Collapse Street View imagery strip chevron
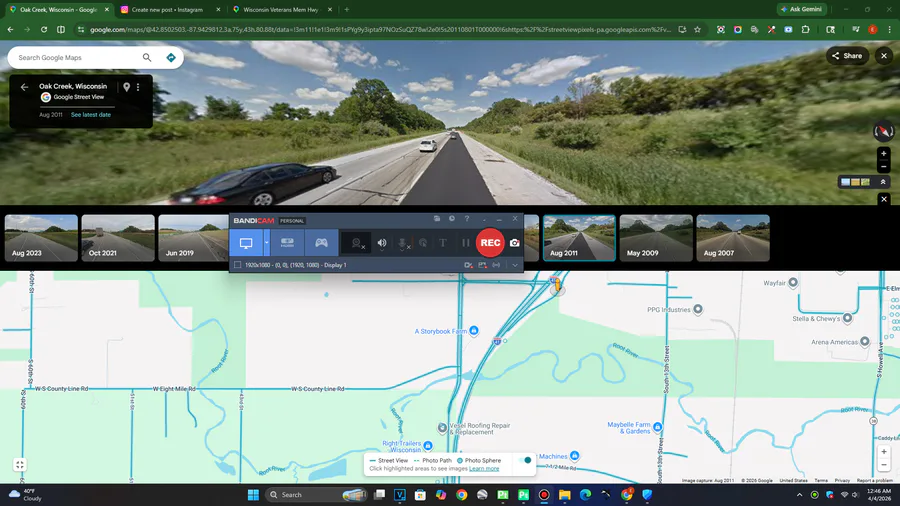Screen dimensions: 900x506 pyautogui.click(x=883, y=182)
